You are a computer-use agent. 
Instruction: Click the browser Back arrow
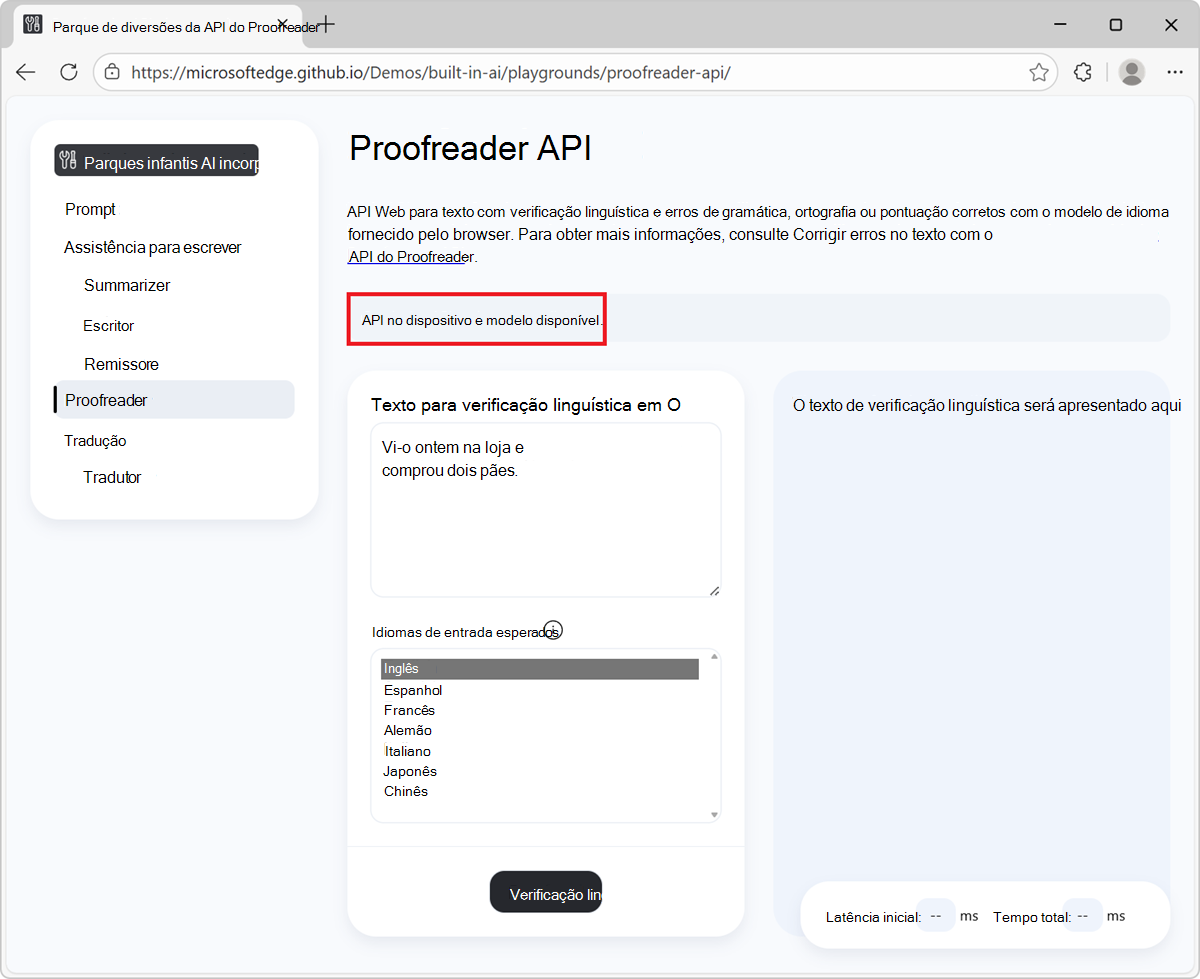(26, 72)
